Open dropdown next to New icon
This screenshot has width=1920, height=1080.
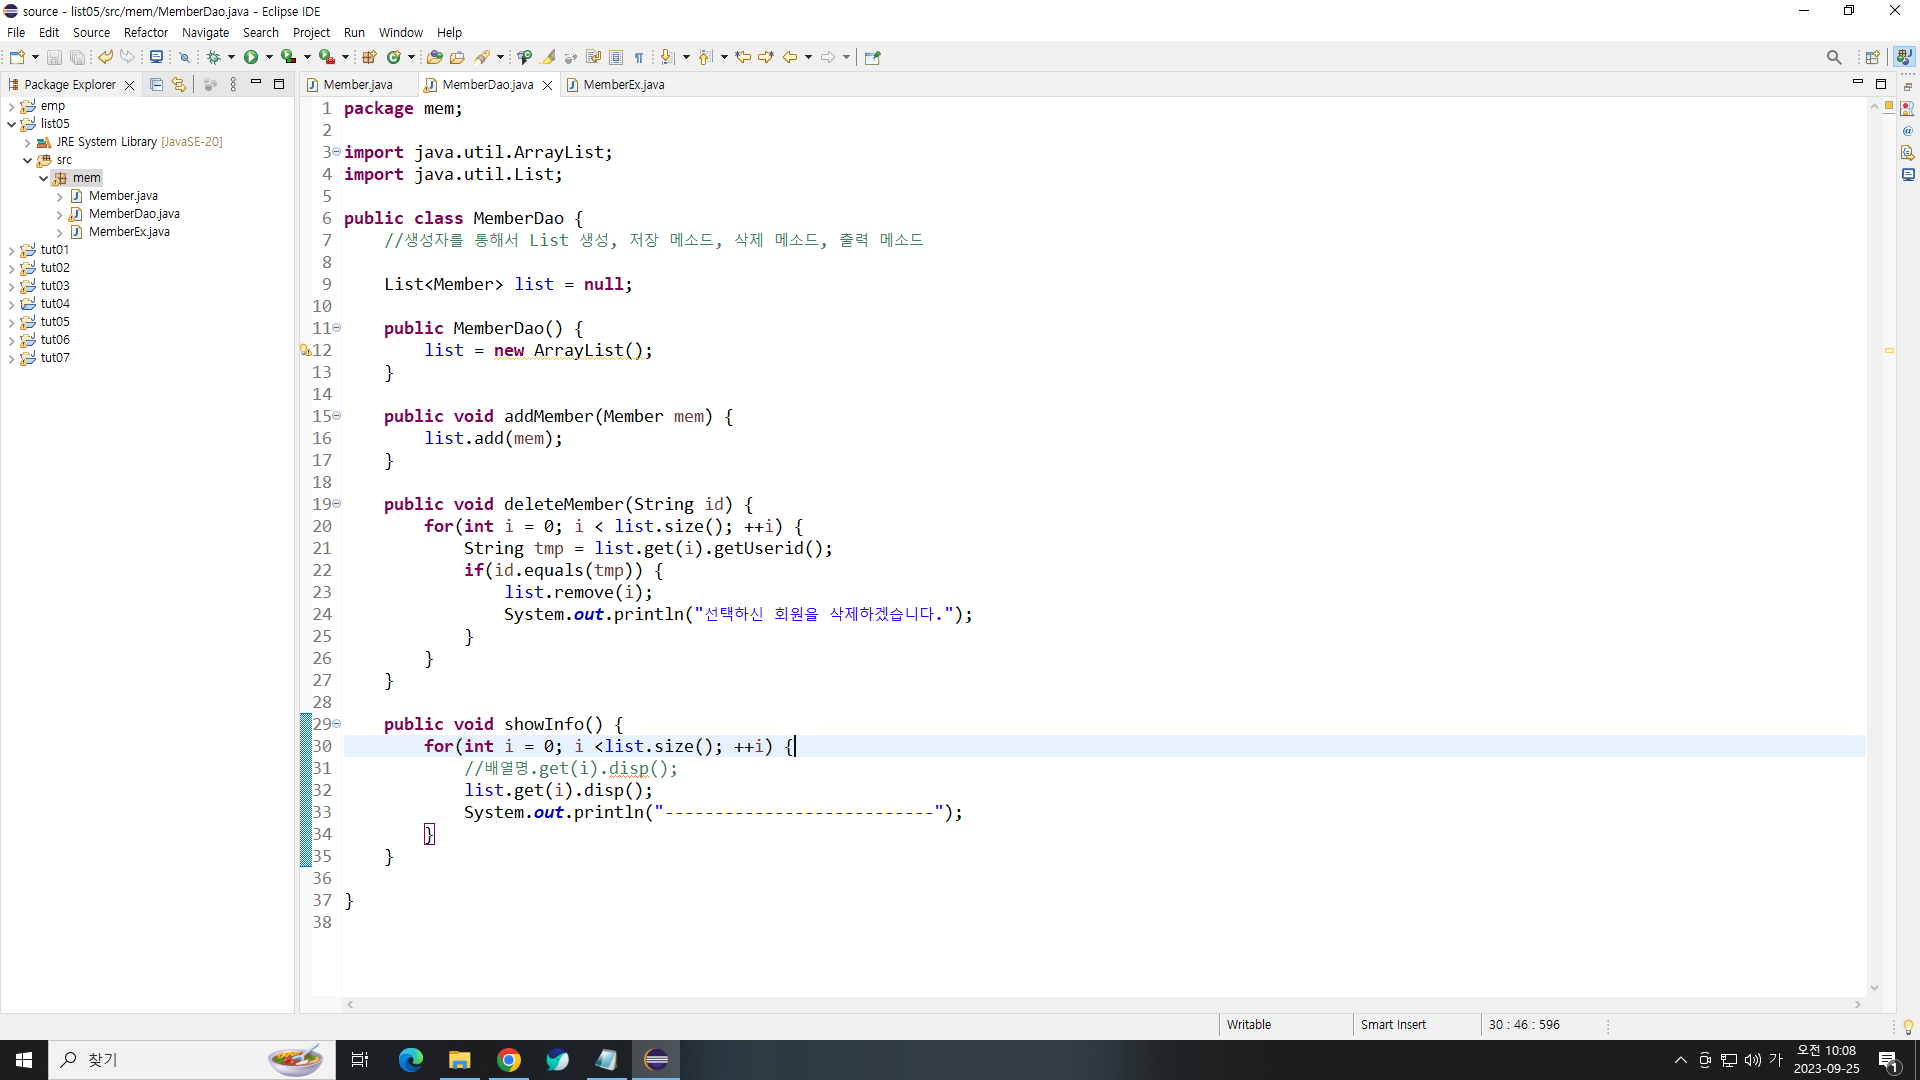click(35, 57)
